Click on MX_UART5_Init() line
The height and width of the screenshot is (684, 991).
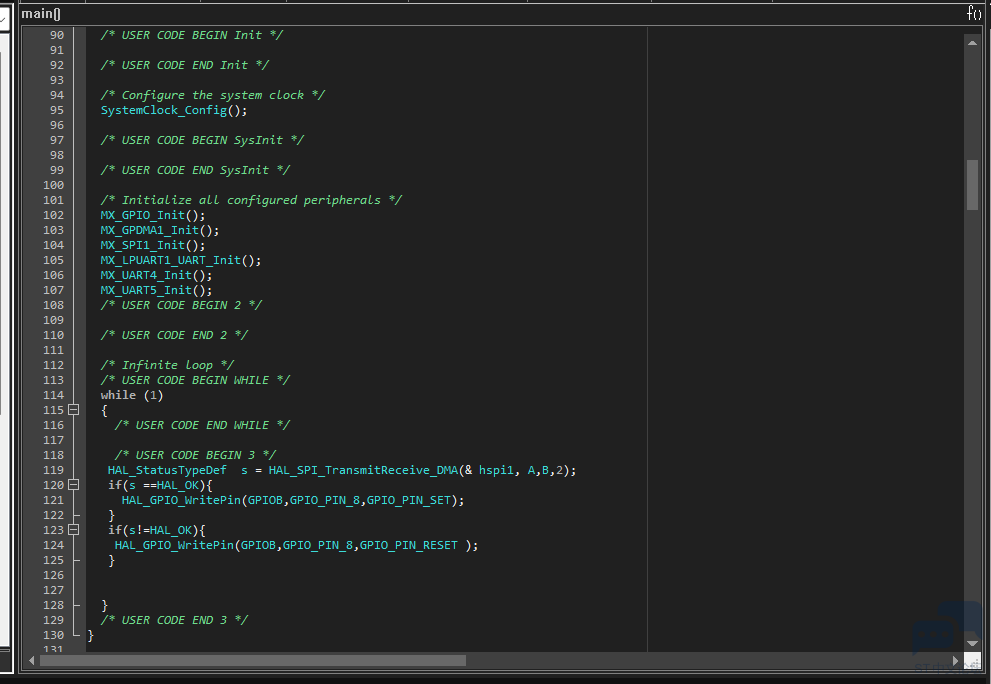pos(156,290)
